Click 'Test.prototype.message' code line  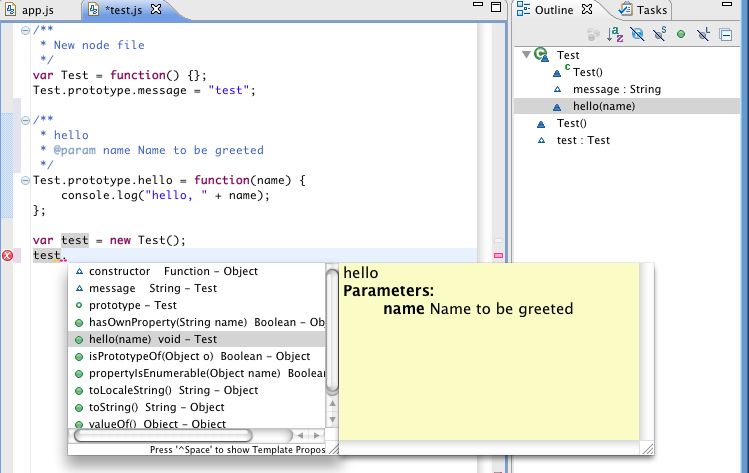pos(144,90)
